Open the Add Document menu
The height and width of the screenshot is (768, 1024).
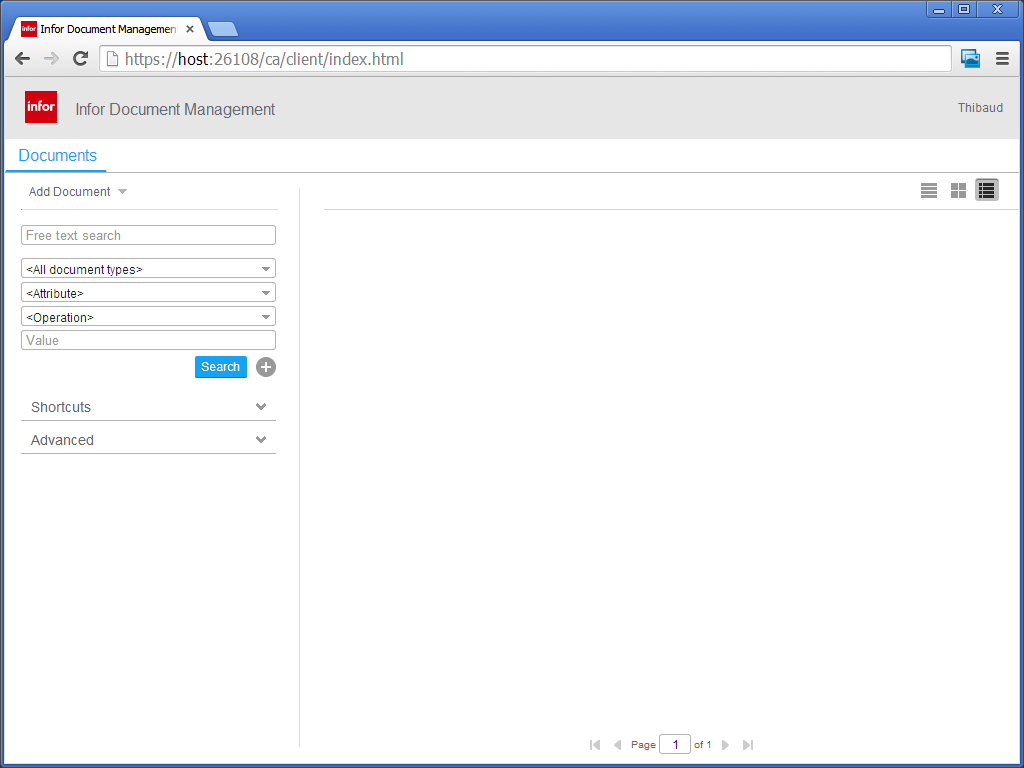point(77,192)
